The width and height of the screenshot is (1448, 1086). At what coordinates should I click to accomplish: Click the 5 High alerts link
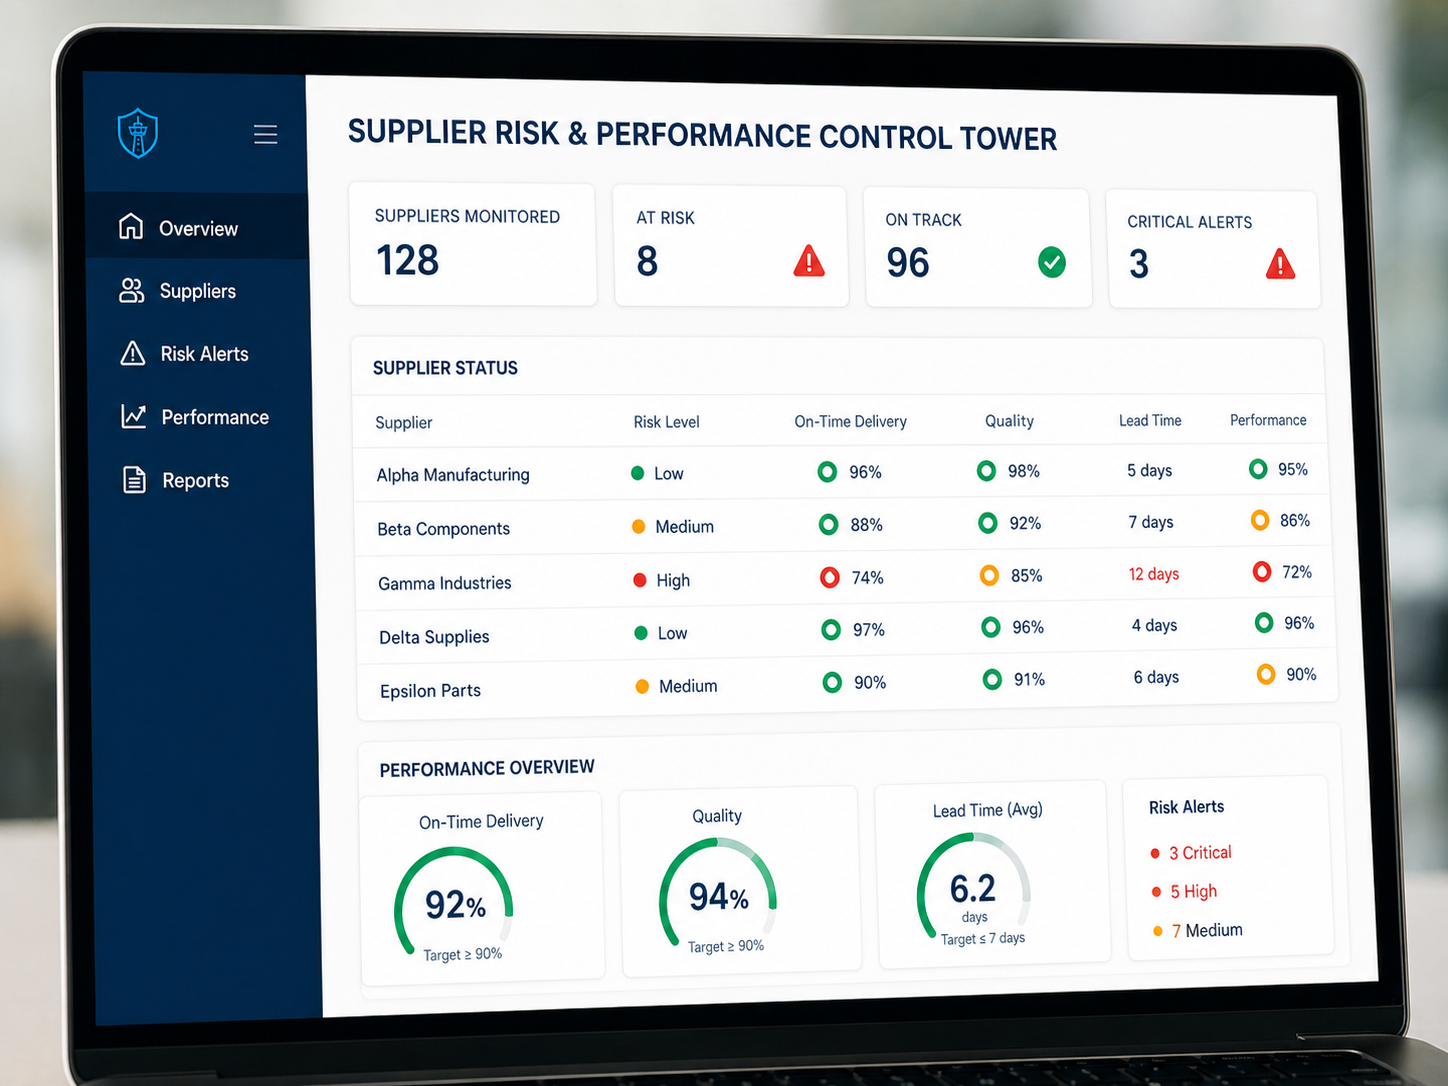pyautogui.click(x=1193, y=891)
